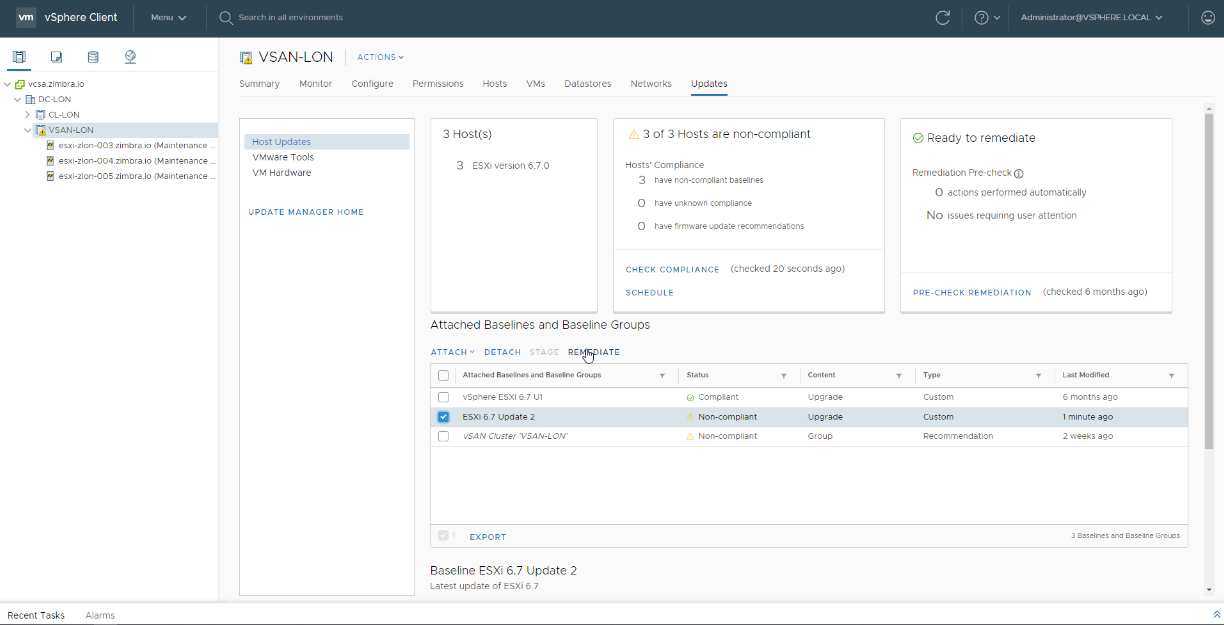
Task: Click PRE-CHECK REMEDIATION link
Action: tap(972, 293)
